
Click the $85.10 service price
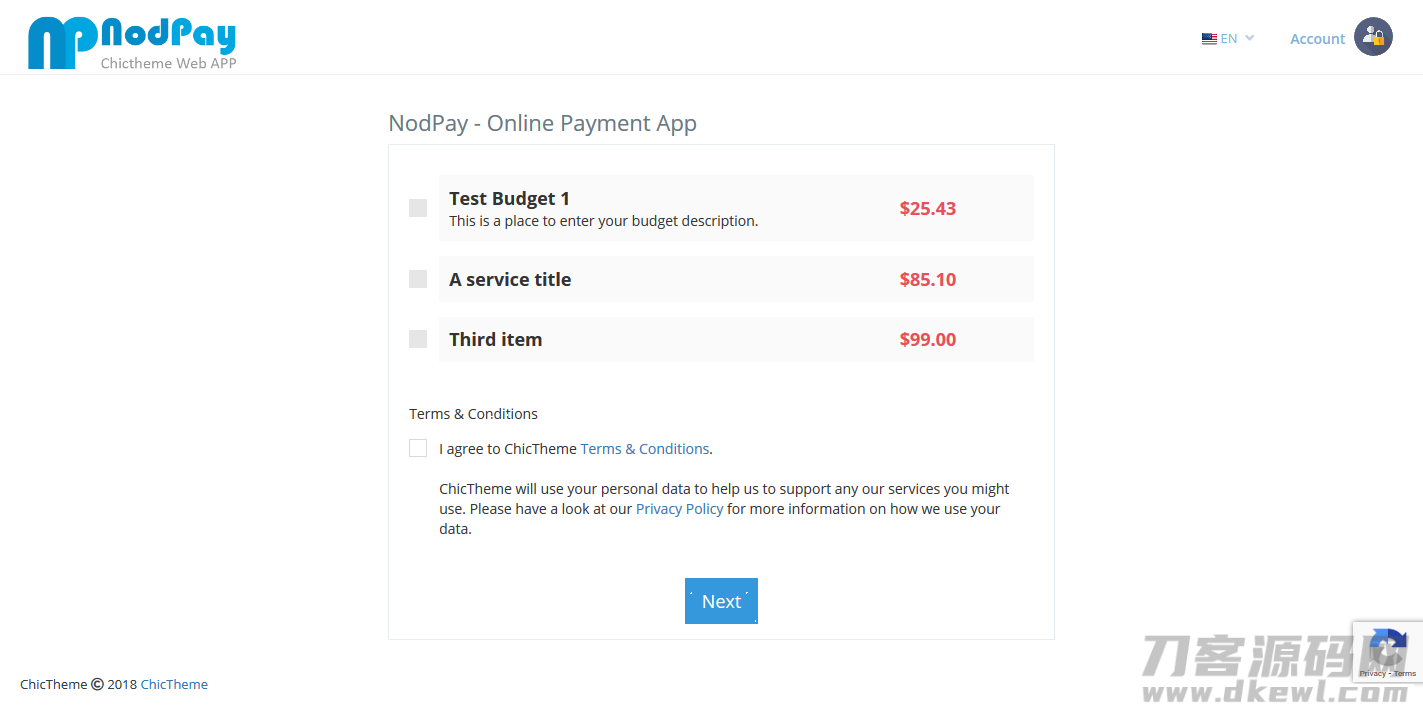pyautogui.click(x=927, y=279)
